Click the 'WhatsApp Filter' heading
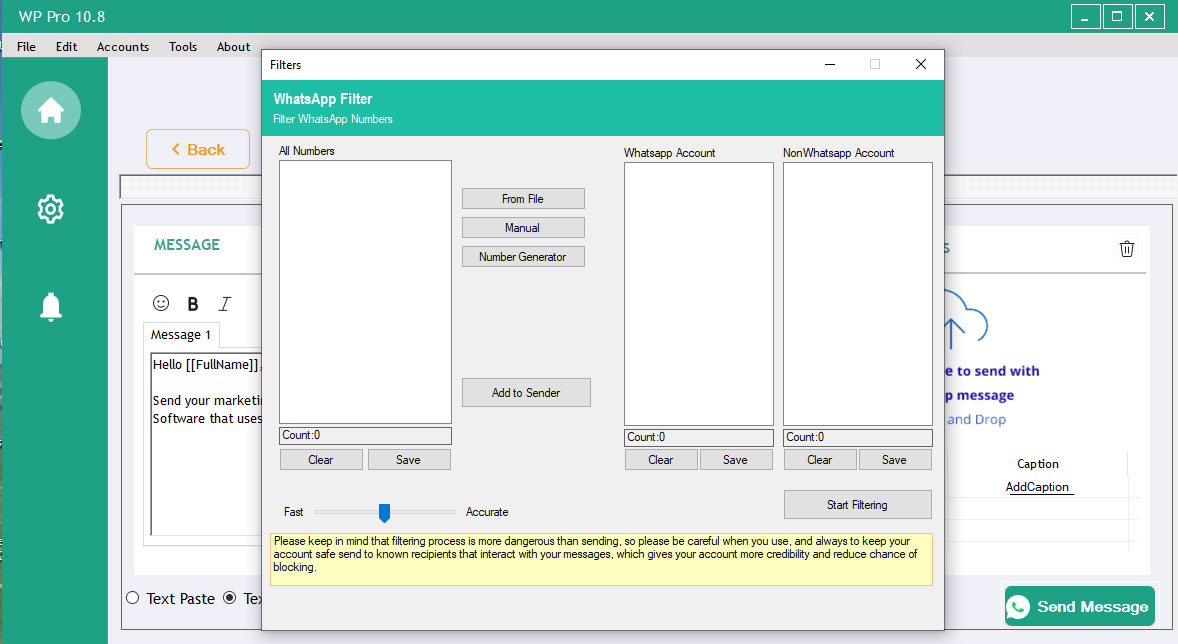 [323, 98]
